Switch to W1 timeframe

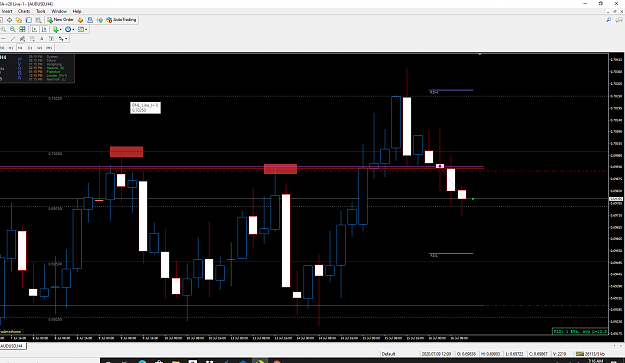[39, 48]
